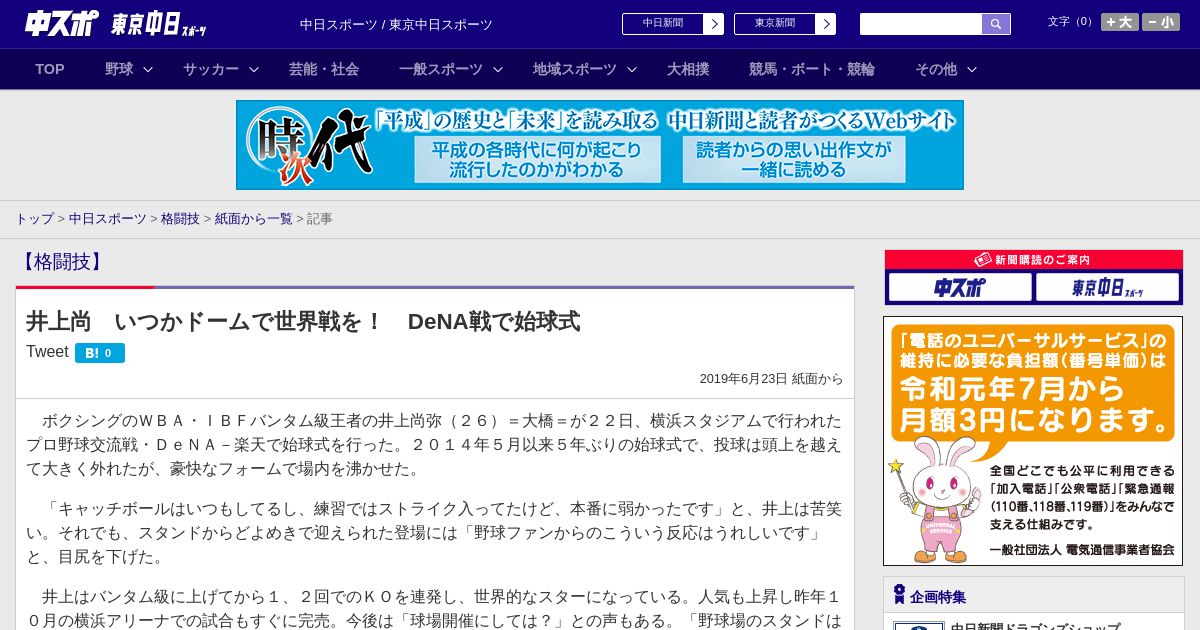Open the 地域スポーツ menu
Image resolution: width=1200 pixels, height=630 pixels.
click(x=575, y=69)
